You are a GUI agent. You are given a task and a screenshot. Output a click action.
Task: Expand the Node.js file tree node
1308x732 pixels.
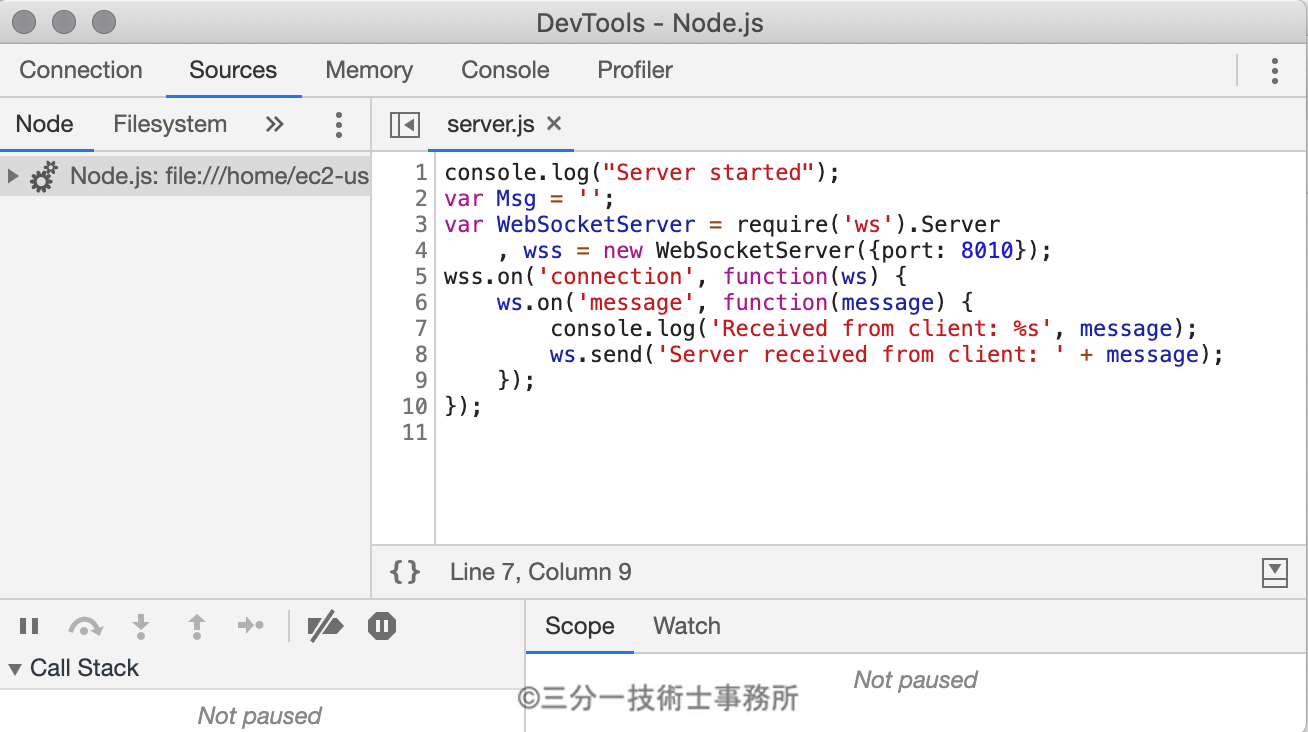[13, 177]
